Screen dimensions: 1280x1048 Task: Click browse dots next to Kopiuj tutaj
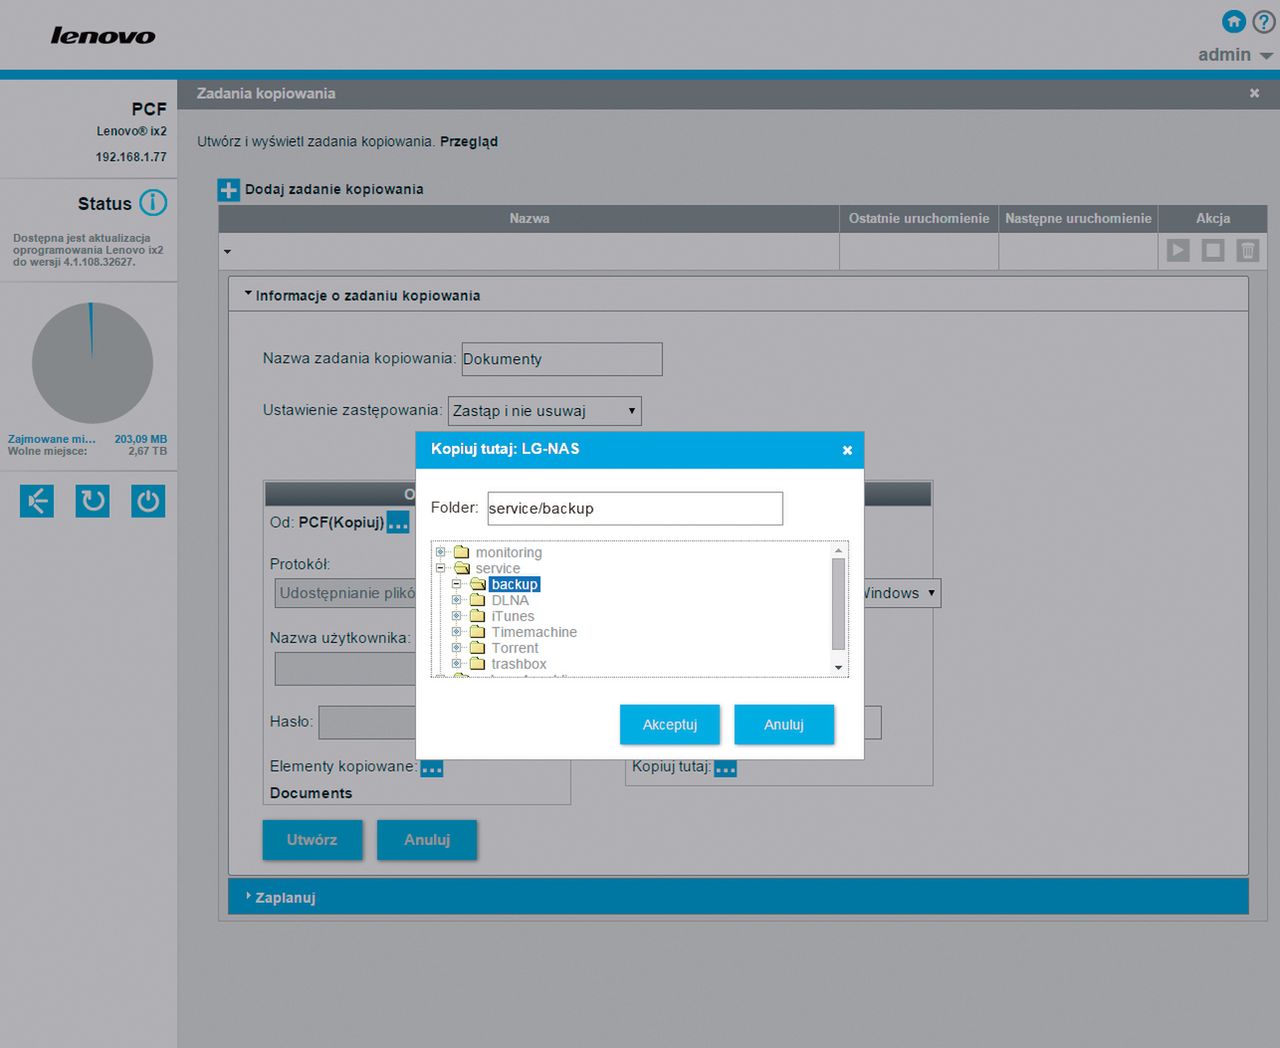point(726,768)
